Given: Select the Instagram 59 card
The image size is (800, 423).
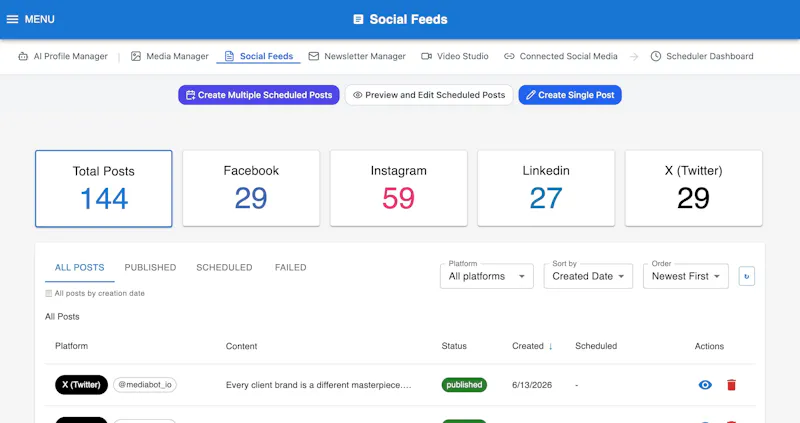Looking at the screenshot, I should (x=398, y=188).
